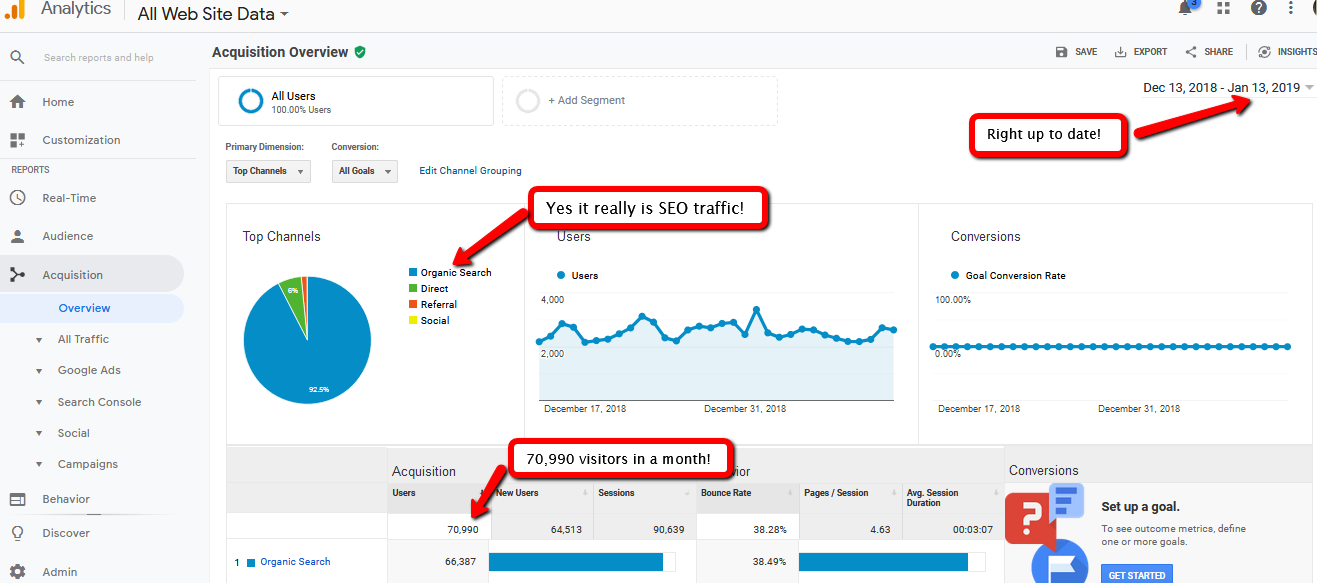
Task: Click the + Add Segment box
Action: coord(640,101)
